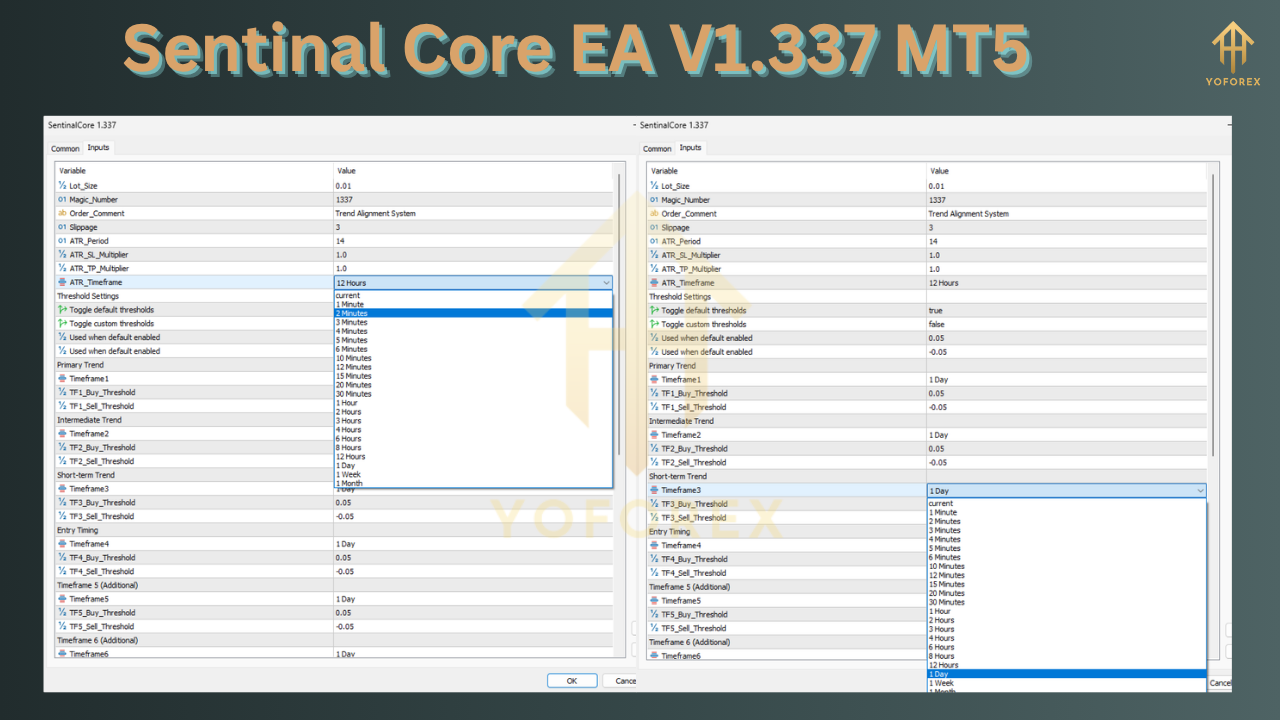Switch to the Common tab

tap(64, 147)
